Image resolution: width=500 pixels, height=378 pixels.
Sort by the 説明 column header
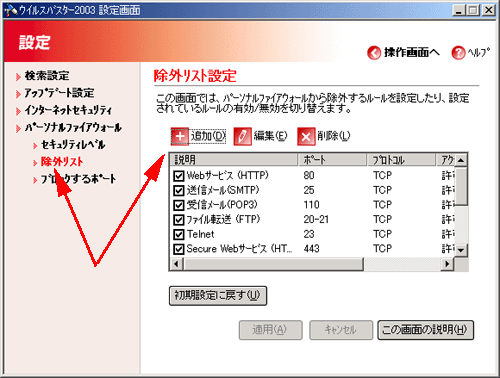pyautogui.click(x=234, y=160)
